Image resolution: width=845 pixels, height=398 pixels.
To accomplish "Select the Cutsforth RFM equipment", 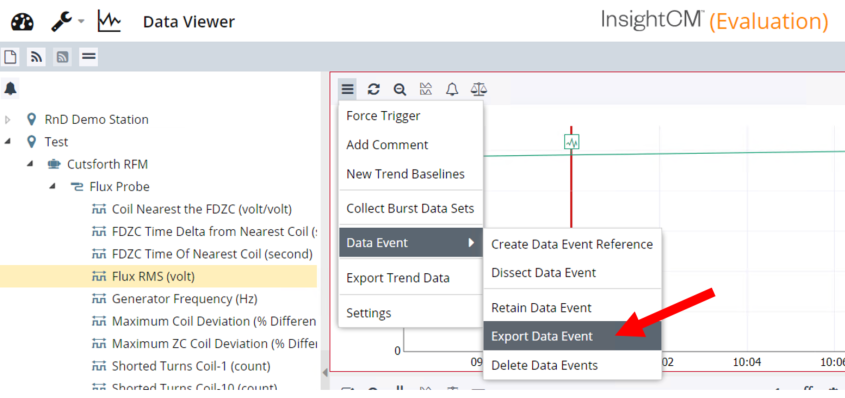I will (x=107, y=164).
